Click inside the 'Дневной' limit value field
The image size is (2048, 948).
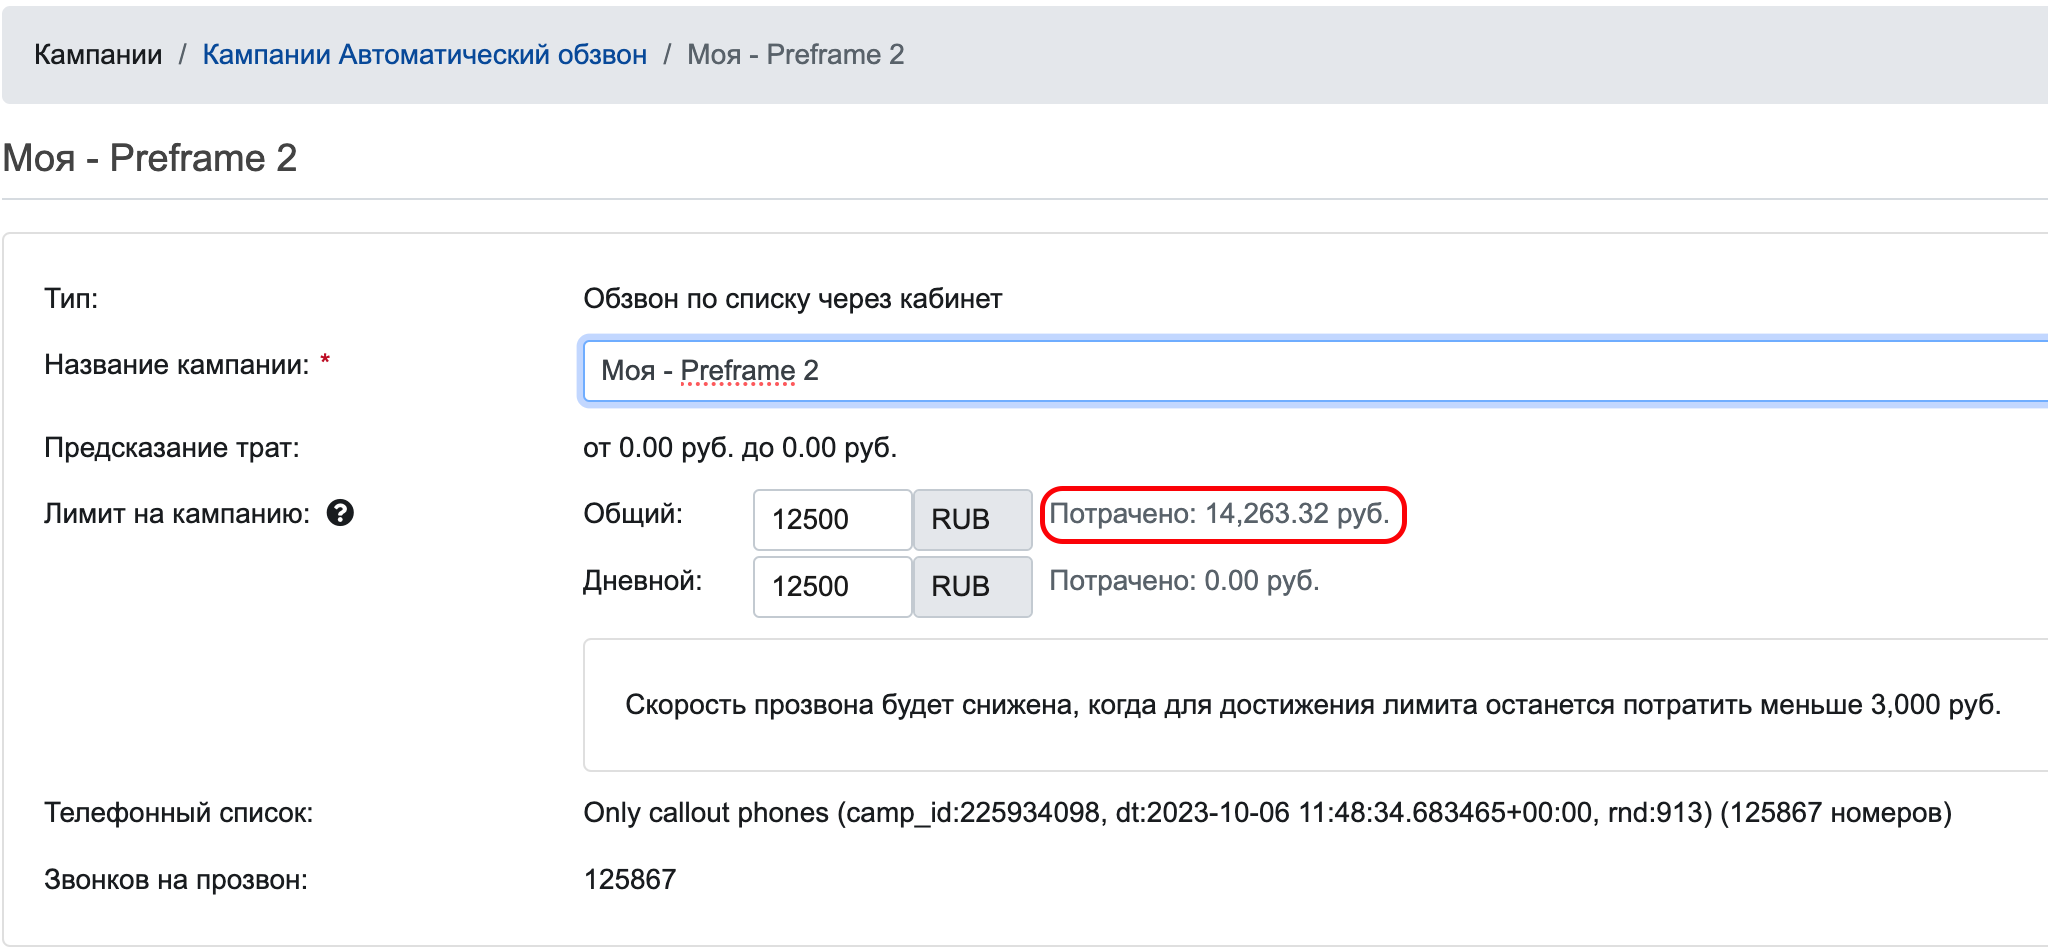click(831, 587)
